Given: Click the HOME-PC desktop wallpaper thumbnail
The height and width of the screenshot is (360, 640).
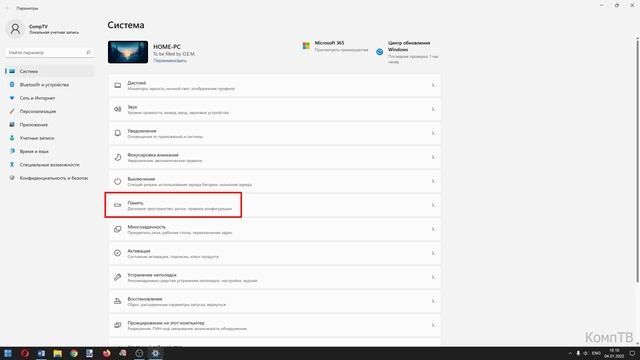Looking at the screenshot, I should (x=128, y=52).
